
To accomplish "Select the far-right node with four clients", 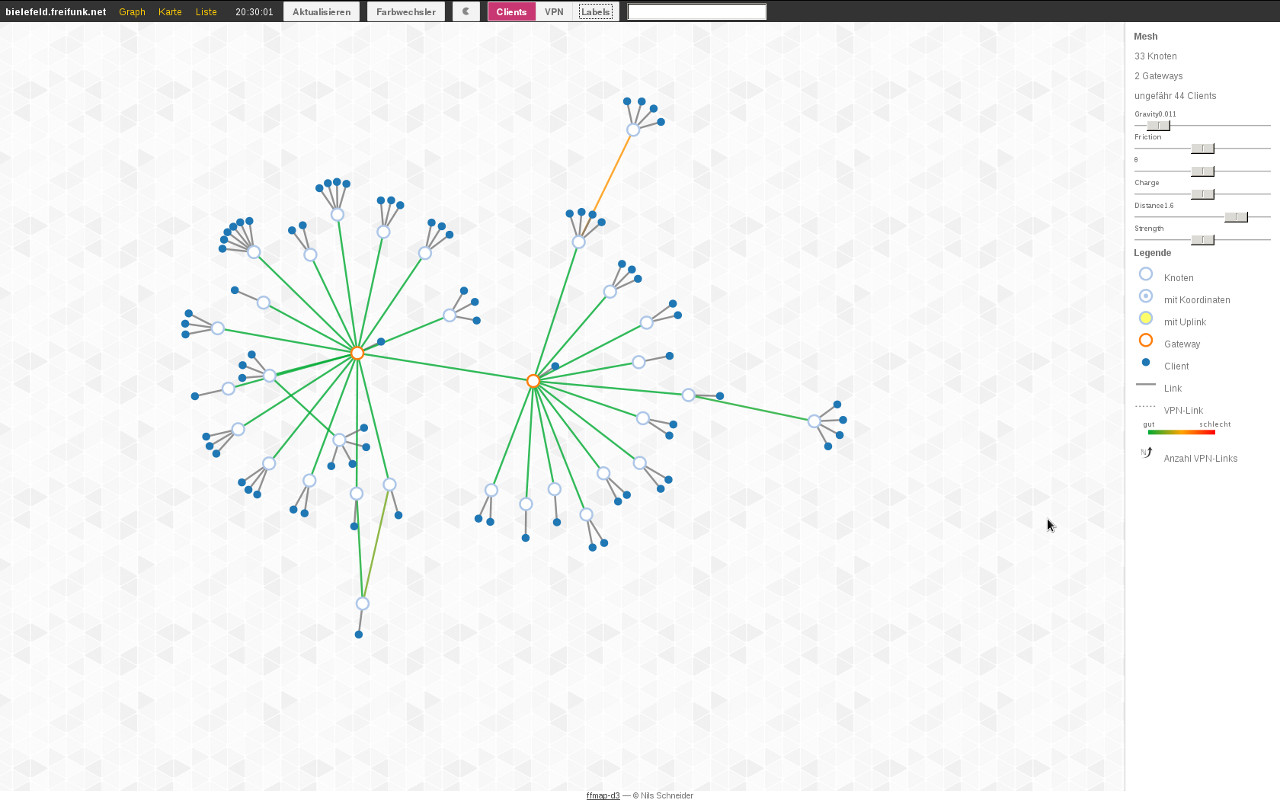I will [x=814, y=421].
